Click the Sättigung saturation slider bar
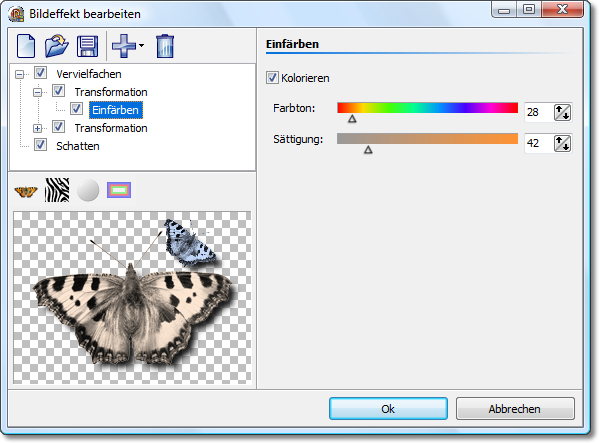Screen dimensions: 599x443 pyautogui.click(x=427, y=139)
